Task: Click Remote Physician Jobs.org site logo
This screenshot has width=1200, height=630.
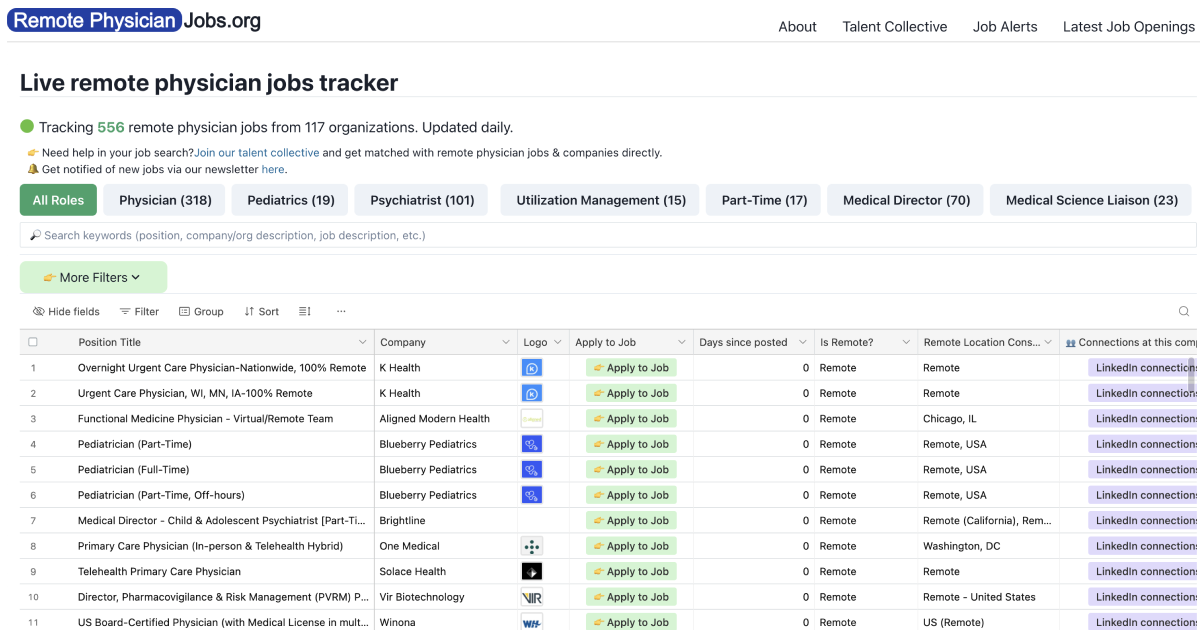Action: coord(134,20)
